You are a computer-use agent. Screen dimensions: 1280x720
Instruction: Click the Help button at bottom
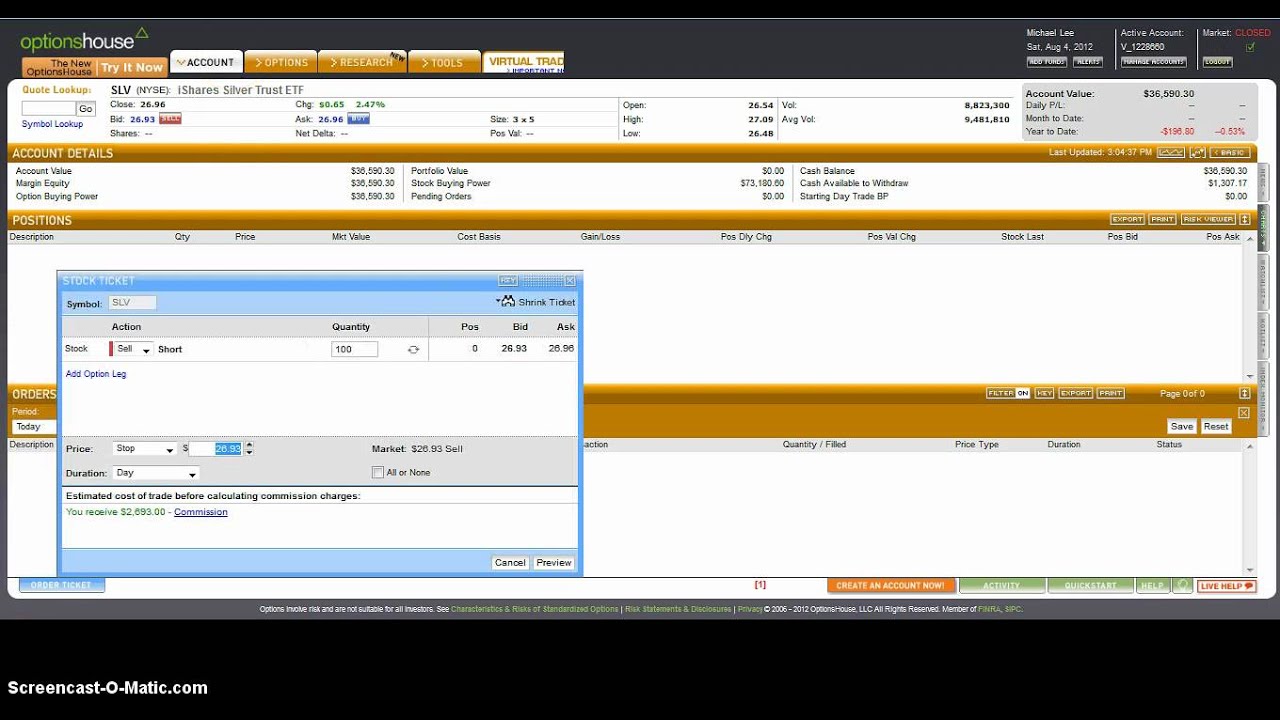(1153, 586)
